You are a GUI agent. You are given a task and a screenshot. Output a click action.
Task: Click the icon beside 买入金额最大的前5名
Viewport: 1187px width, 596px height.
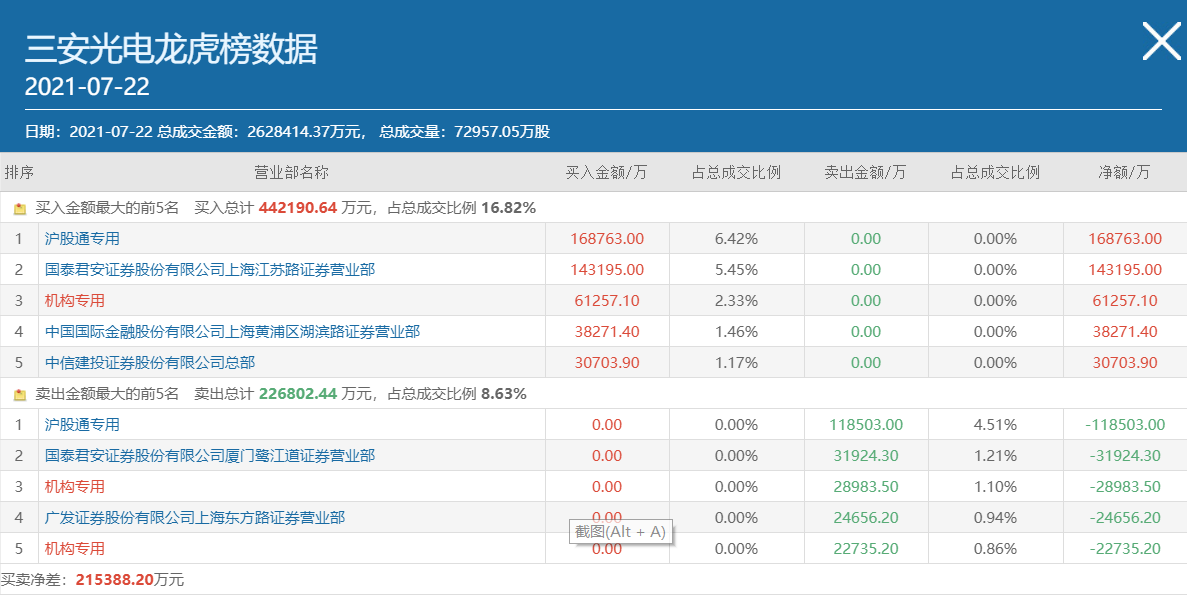20,209
